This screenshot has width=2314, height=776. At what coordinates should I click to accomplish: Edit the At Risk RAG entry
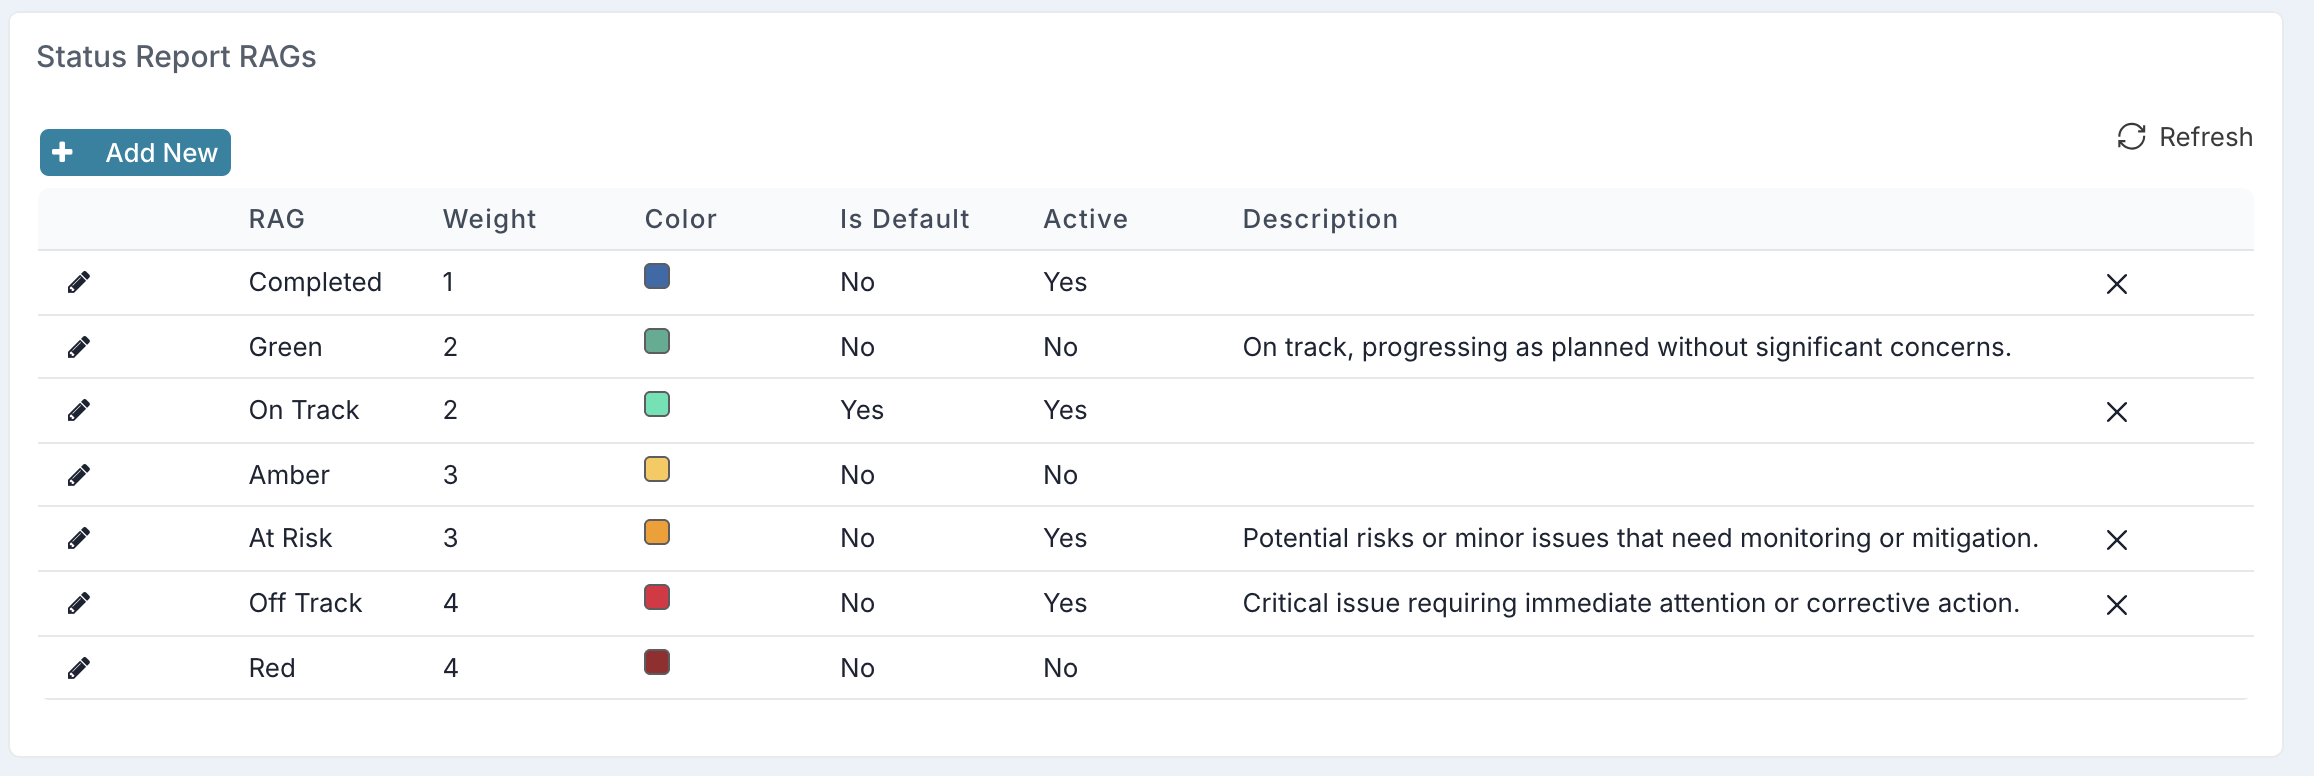pos(79,539)
